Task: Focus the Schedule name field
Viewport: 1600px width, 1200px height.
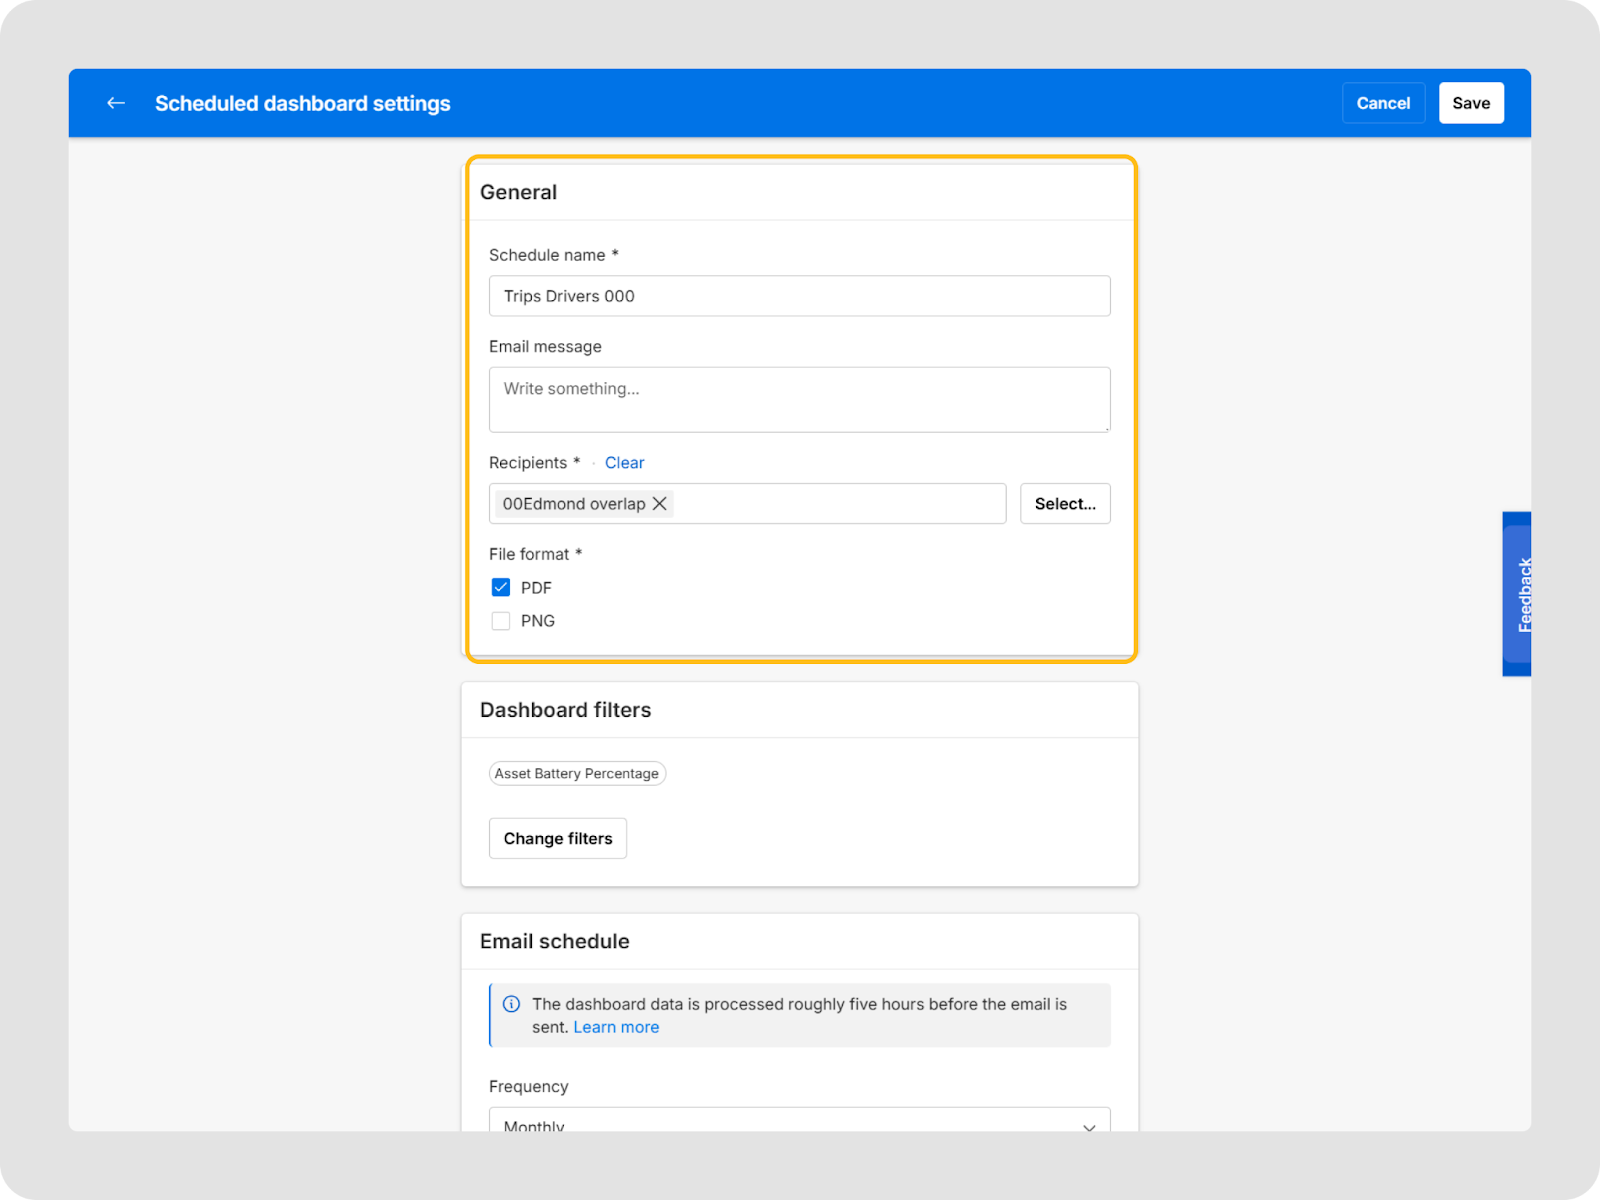Action: tap(798, 296)
